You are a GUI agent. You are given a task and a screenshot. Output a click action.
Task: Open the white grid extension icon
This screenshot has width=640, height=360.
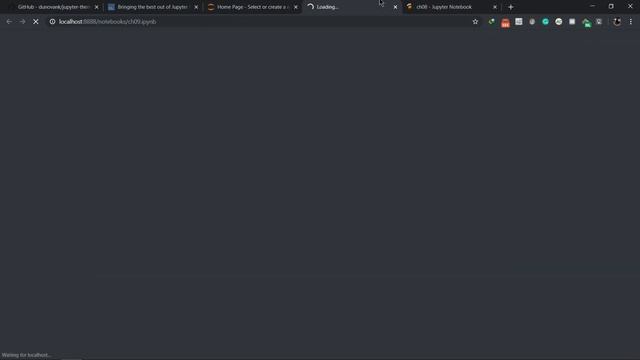coord(519,22)
